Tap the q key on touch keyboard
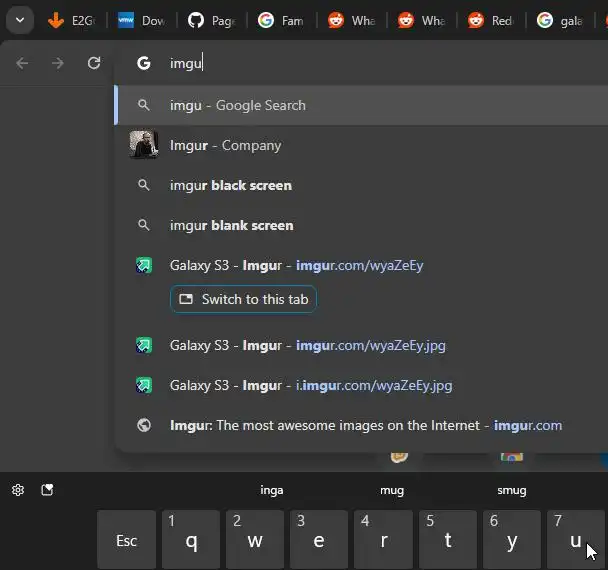608x570 pixels. [191, 540]
